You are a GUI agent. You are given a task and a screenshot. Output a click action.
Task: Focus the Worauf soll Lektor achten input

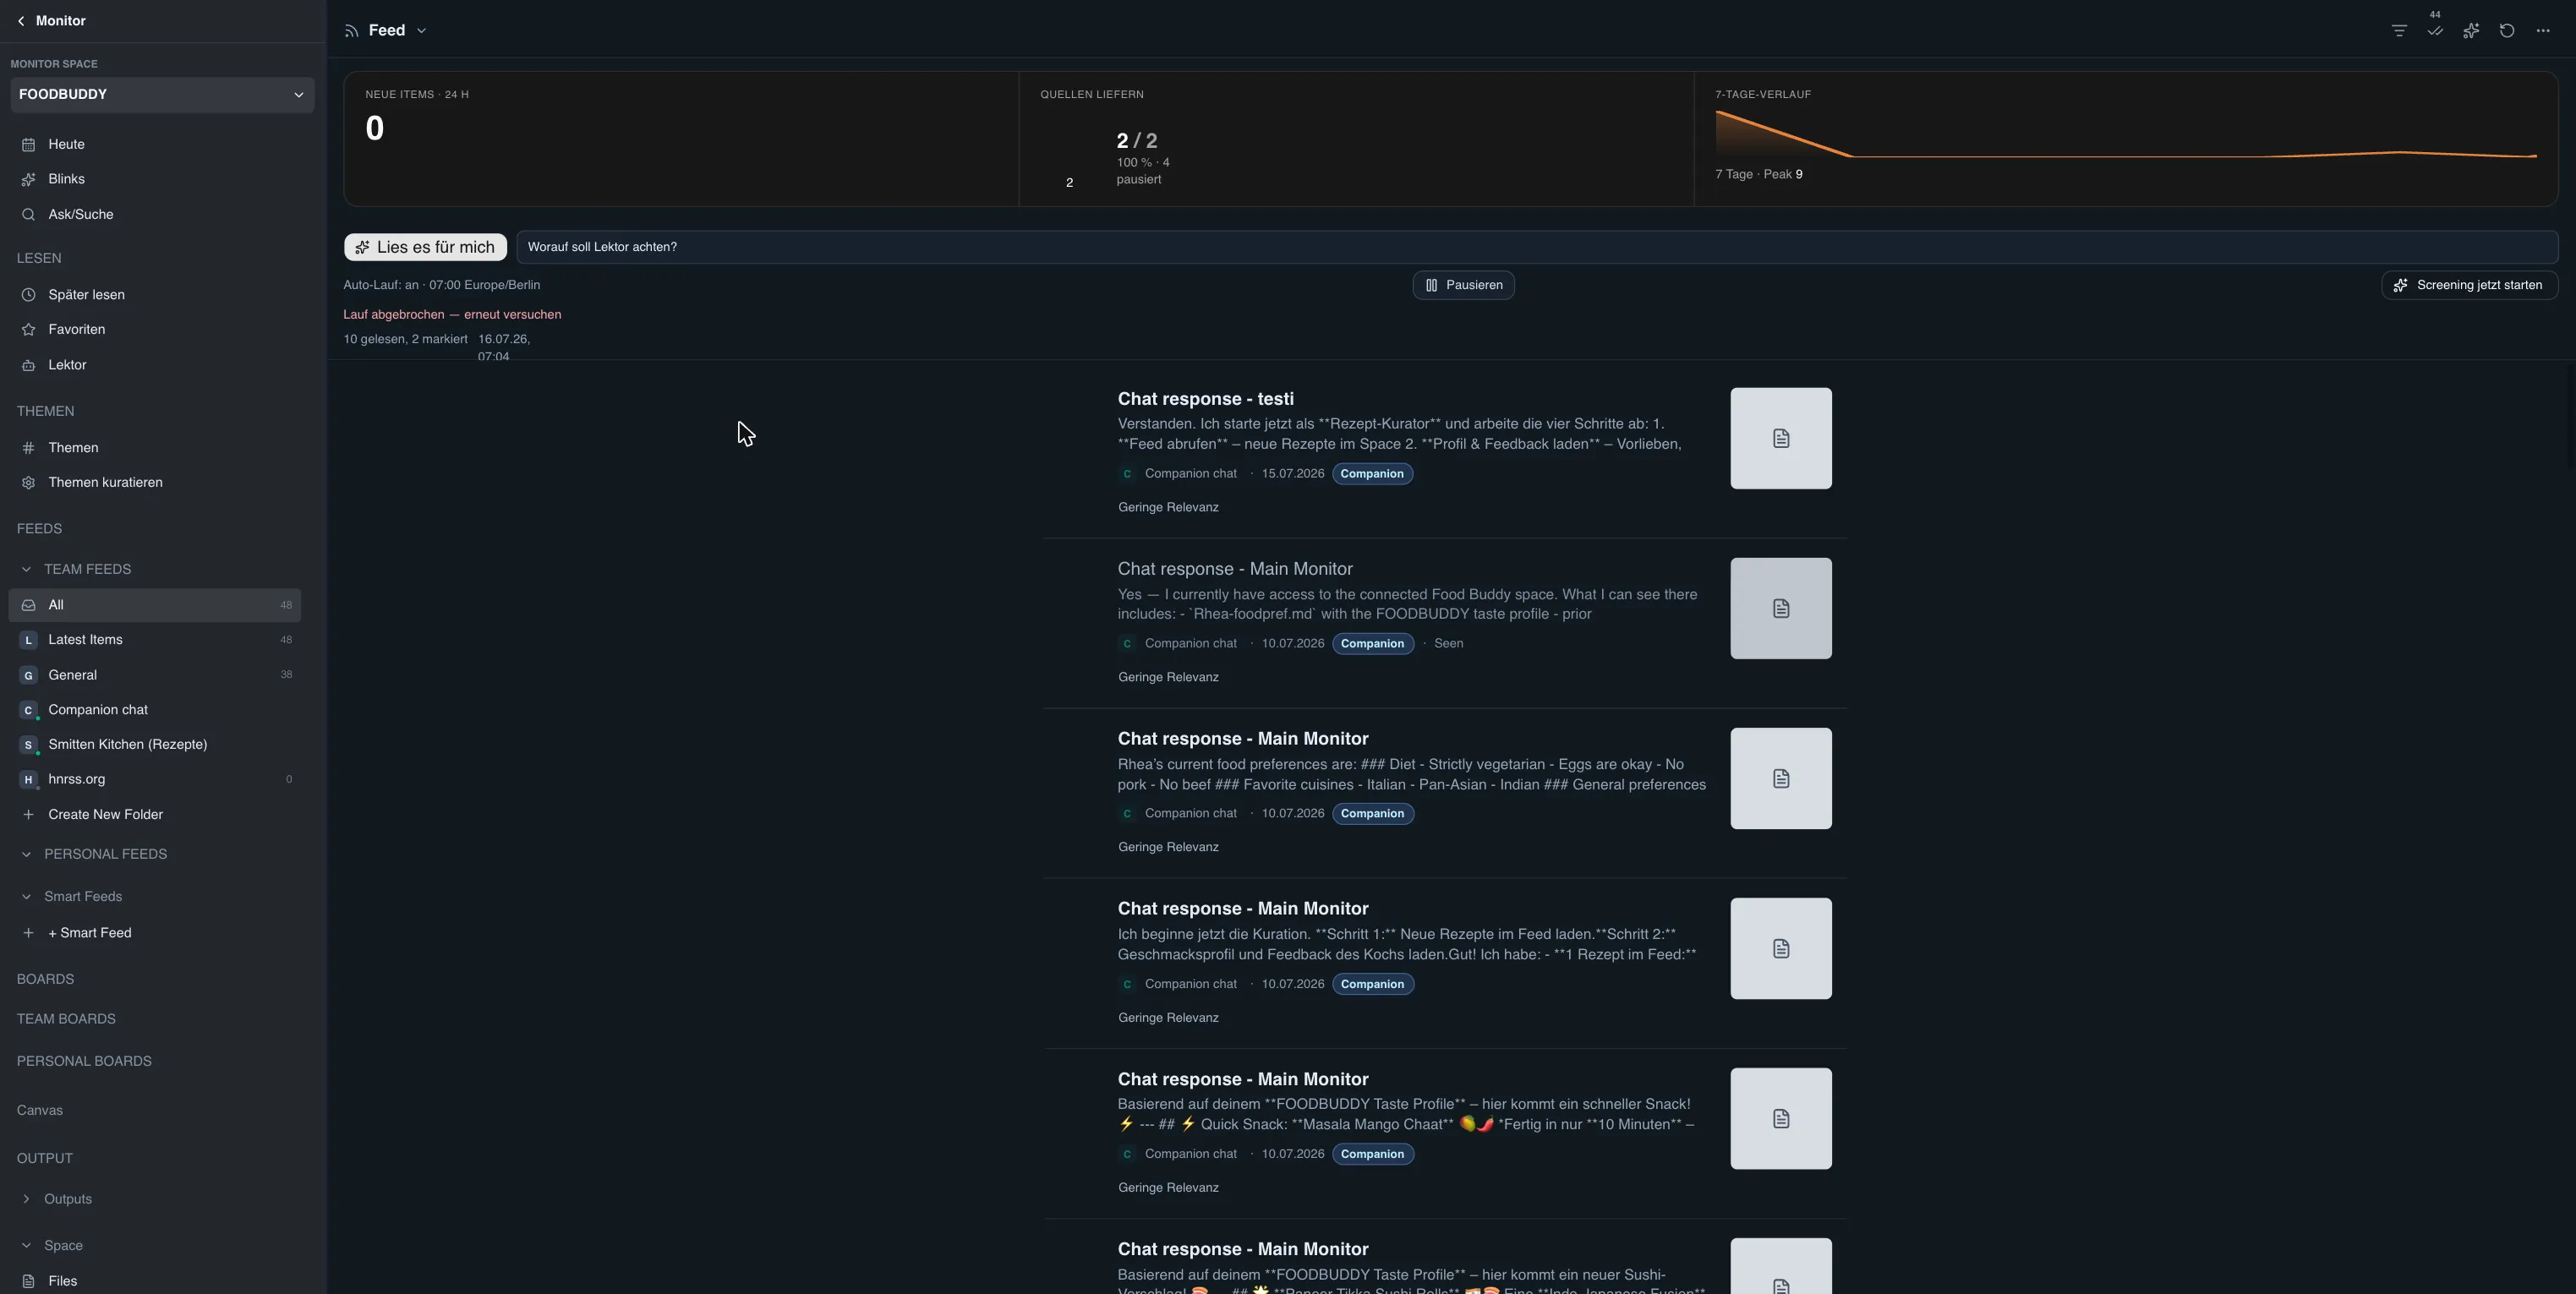(x=1537, y=247)
